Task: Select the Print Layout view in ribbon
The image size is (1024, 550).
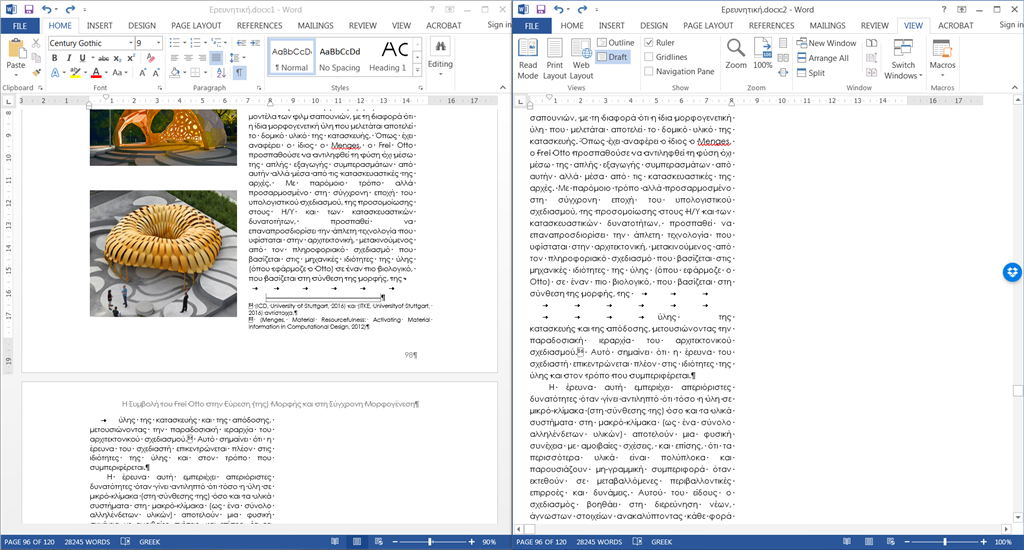Action: (554, 59)
